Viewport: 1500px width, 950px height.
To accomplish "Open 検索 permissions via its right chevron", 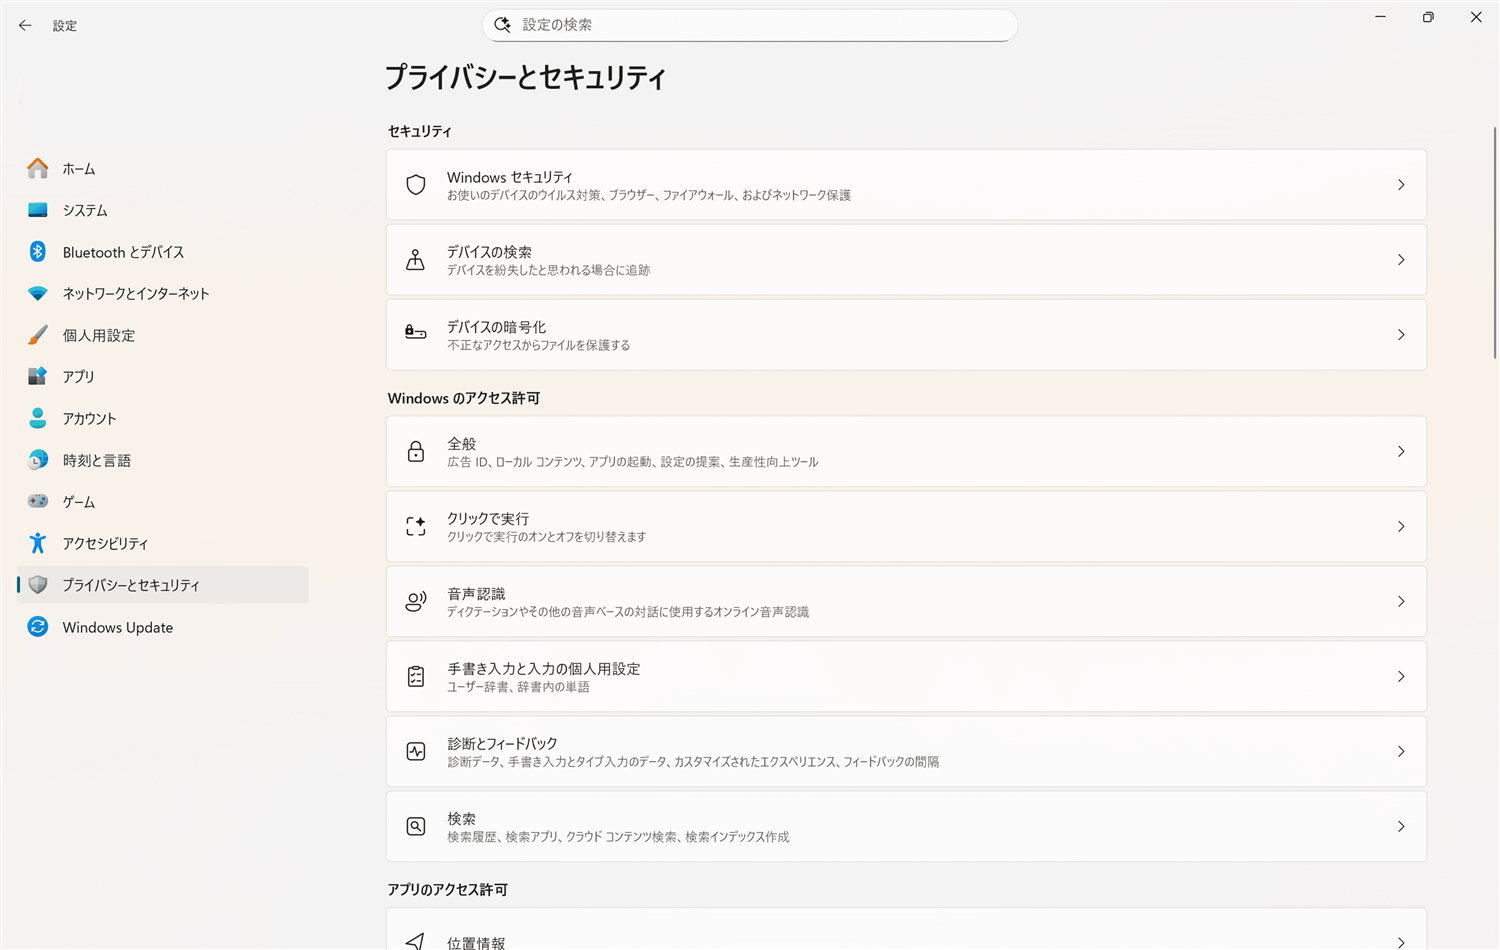I will coord(1401,827).
